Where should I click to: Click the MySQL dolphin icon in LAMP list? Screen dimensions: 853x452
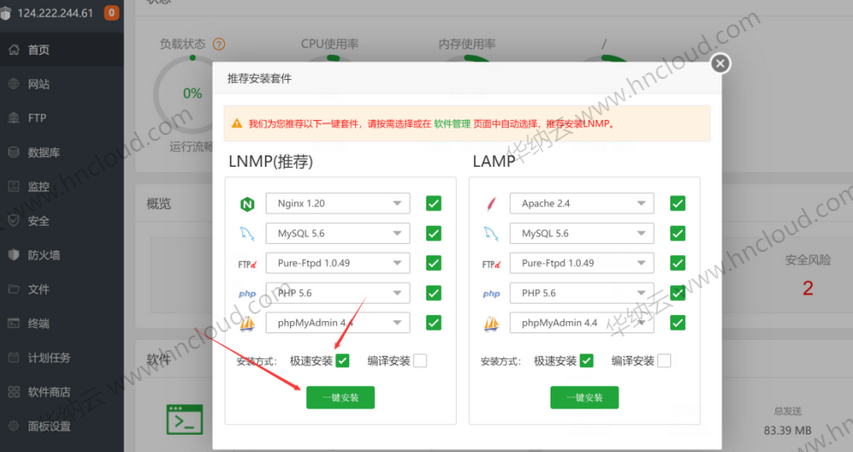coord(491,234)
